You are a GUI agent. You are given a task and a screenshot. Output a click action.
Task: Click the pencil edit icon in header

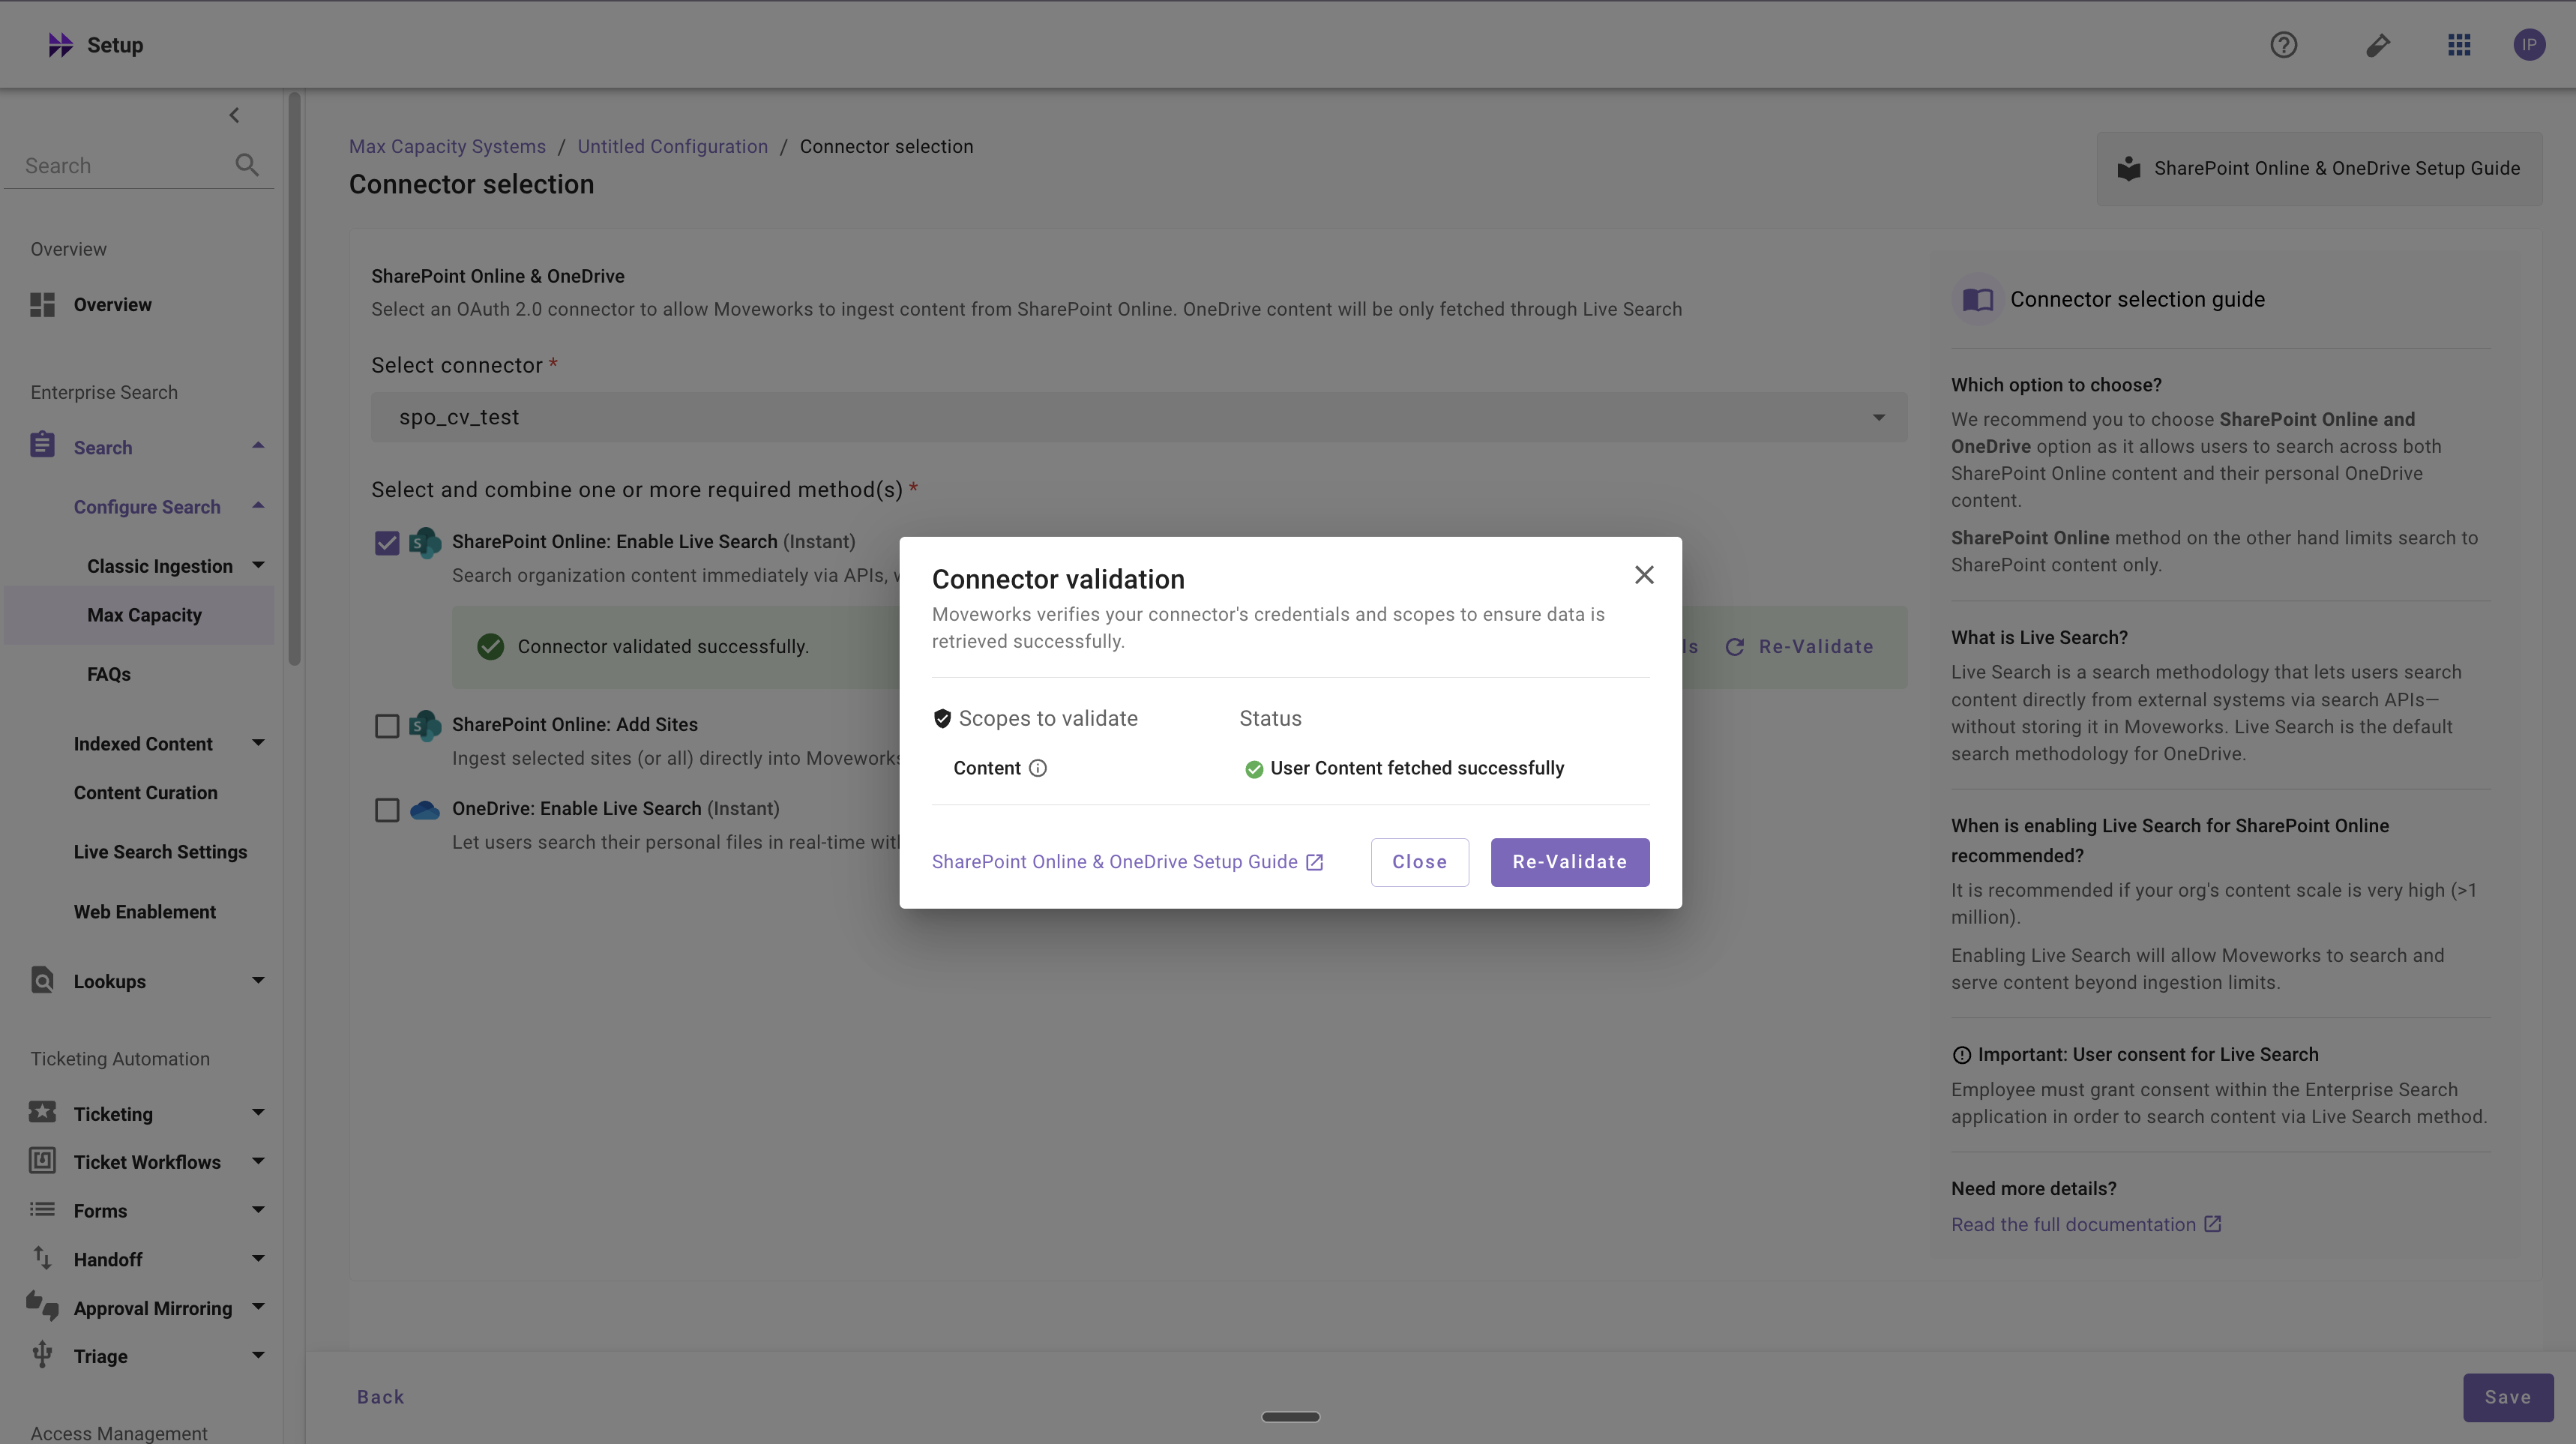pyautogui.click(x=2378, y=45)
